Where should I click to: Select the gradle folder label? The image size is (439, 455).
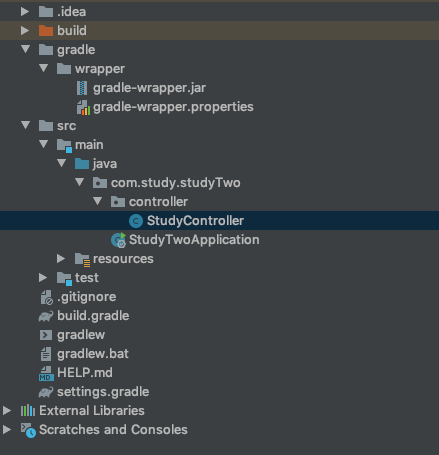76,50
